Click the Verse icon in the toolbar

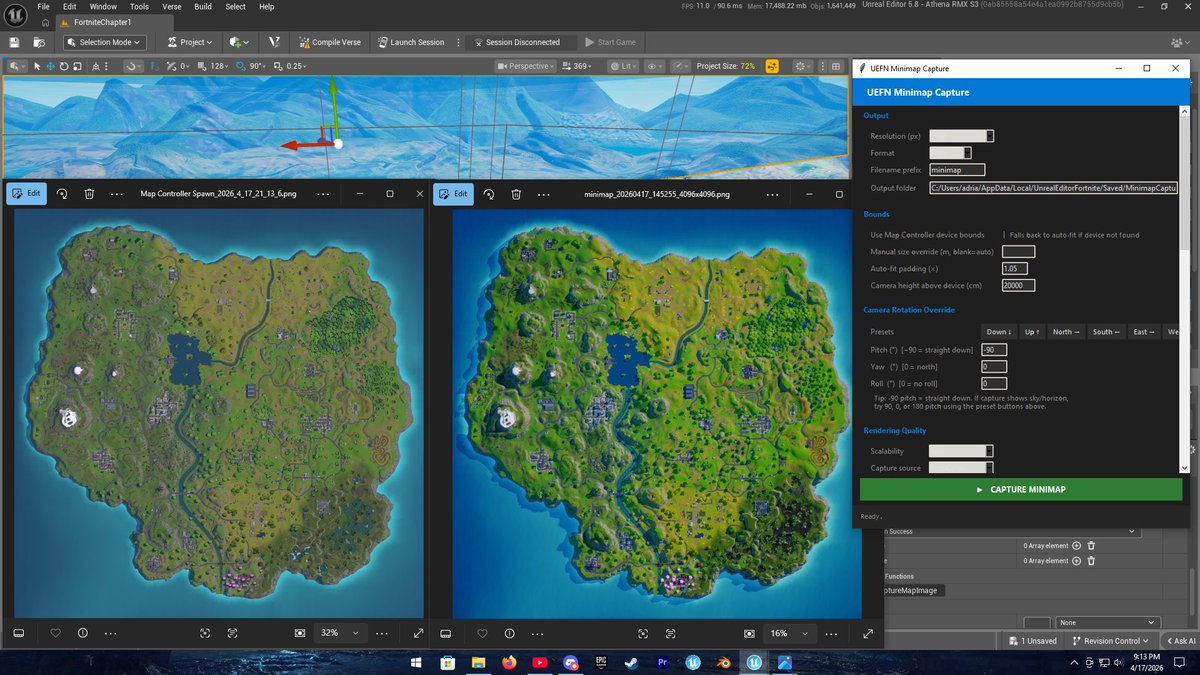(273, 42)
